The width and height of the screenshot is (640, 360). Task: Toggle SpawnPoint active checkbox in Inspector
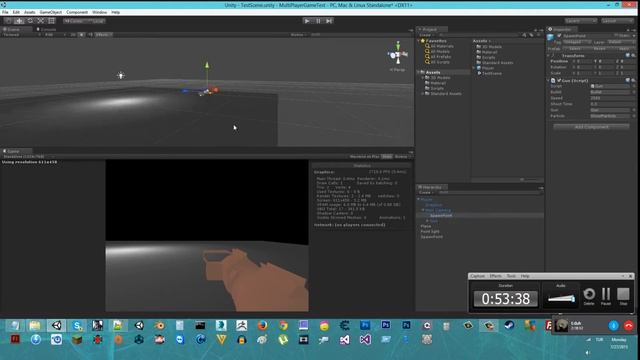[559, 36]
